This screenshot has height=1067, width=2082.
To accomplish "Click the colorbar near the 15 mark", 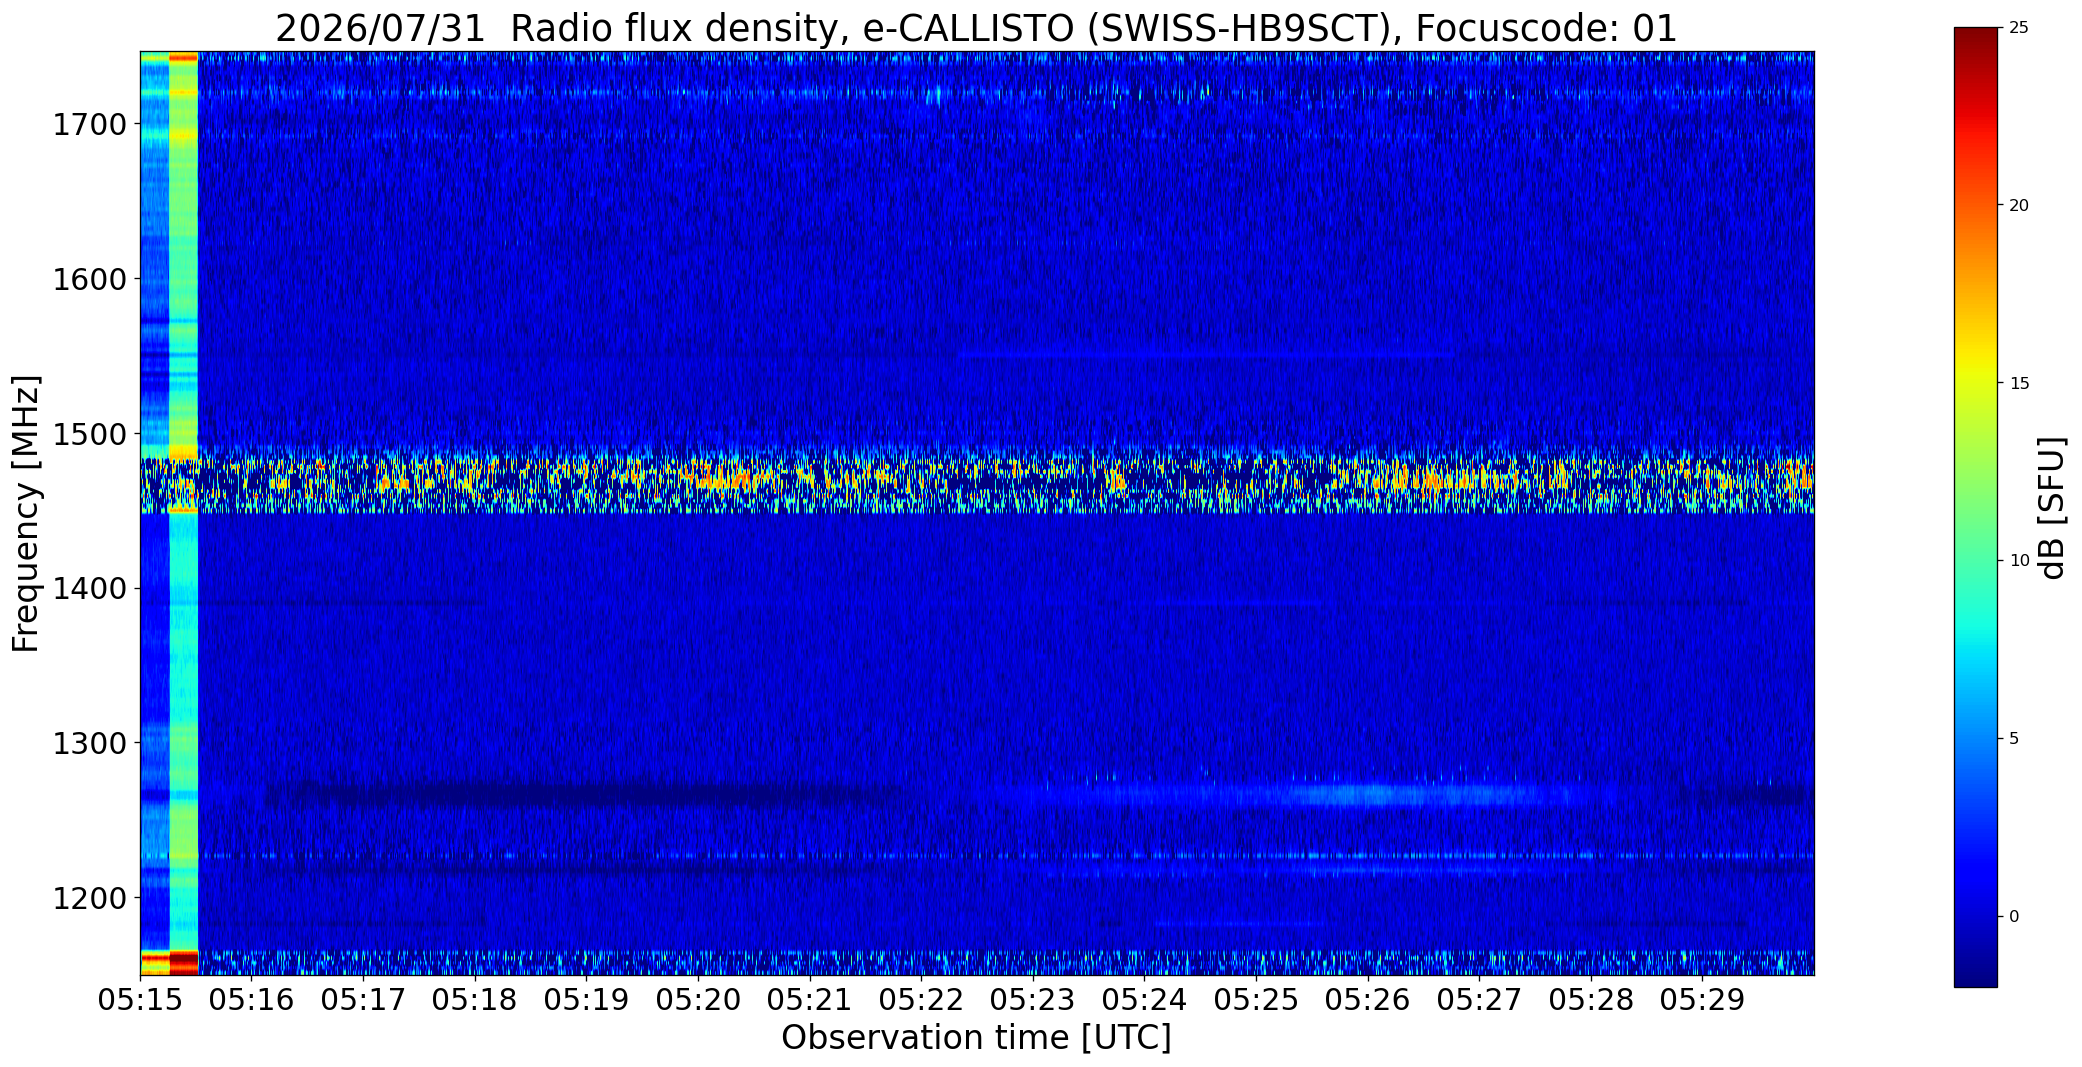I will click(x=1975, y=383).
